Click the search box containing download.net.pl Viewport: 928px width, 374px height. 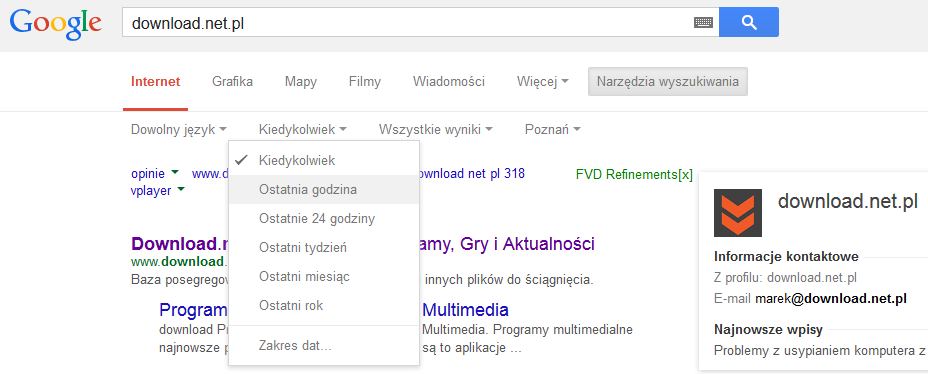point(420,22)
